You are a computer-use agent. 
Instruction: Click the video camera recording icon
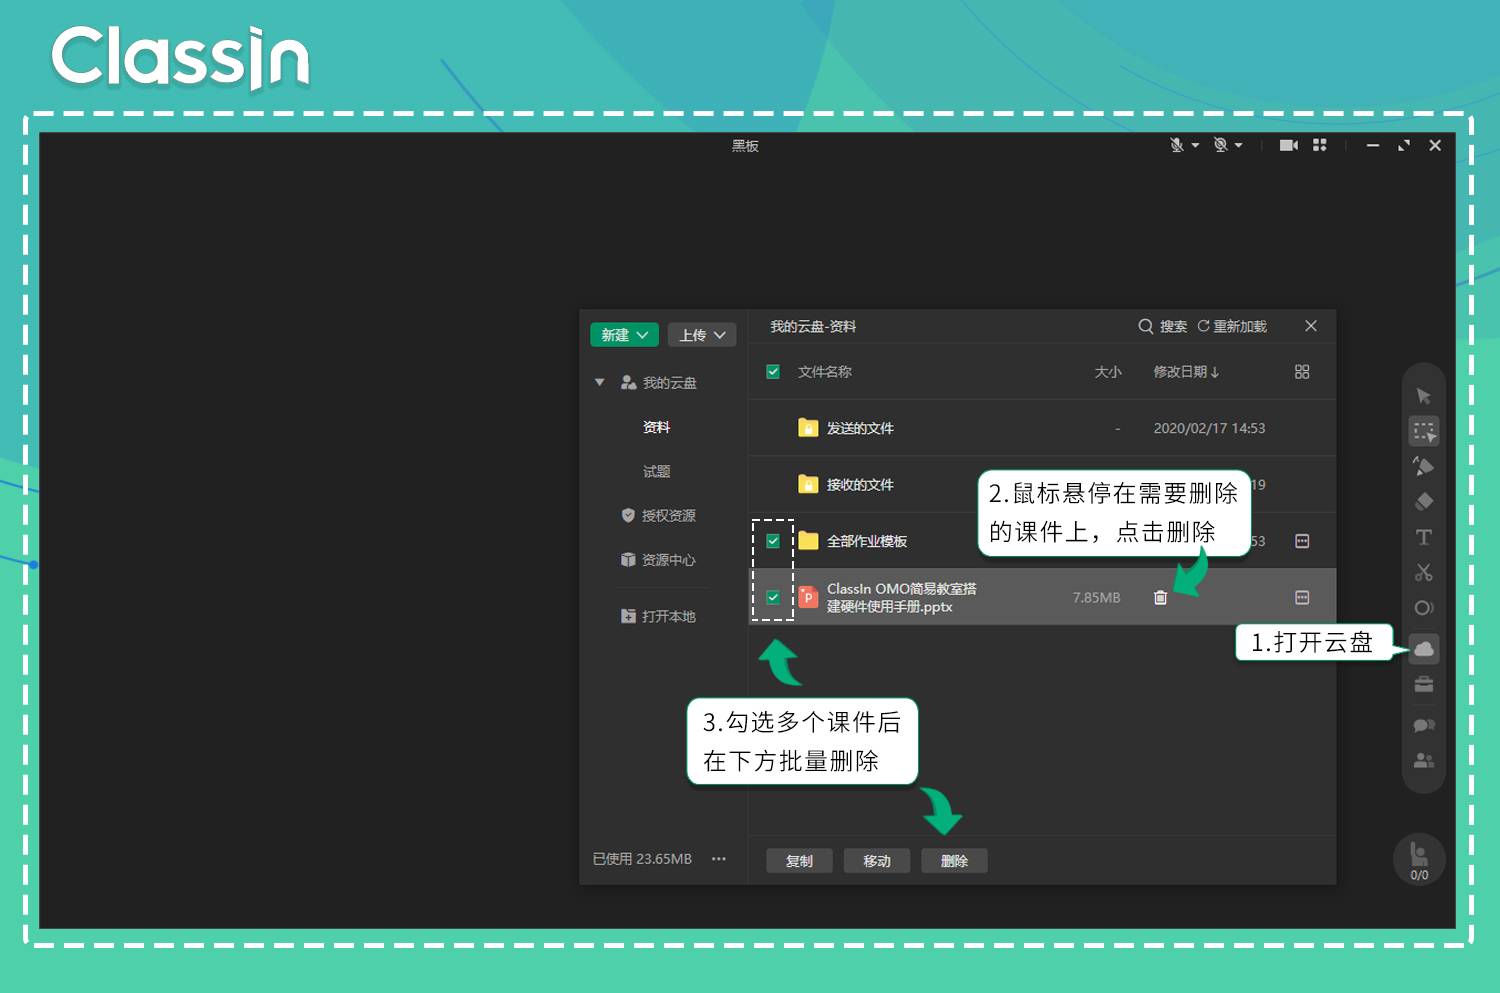[x=1289, y=145]
